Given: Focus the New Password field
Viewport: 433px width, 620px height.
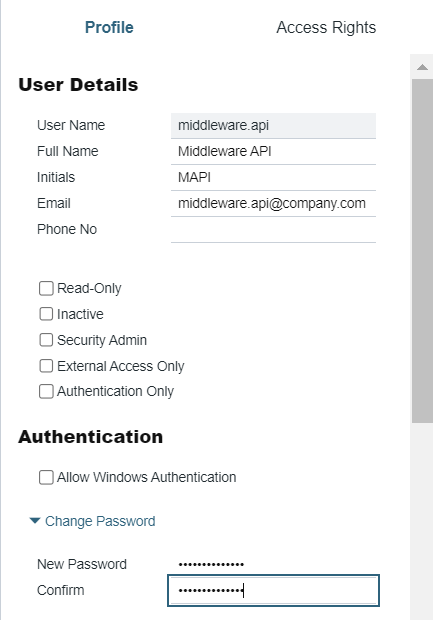Looking at the screenshot, I should [273, 564].
